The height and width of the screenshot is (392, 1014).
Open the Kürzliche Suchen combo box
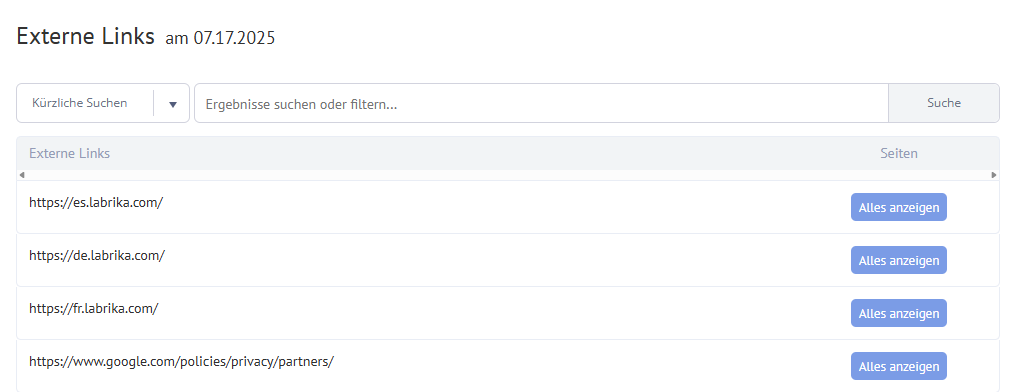pos(103,103)
